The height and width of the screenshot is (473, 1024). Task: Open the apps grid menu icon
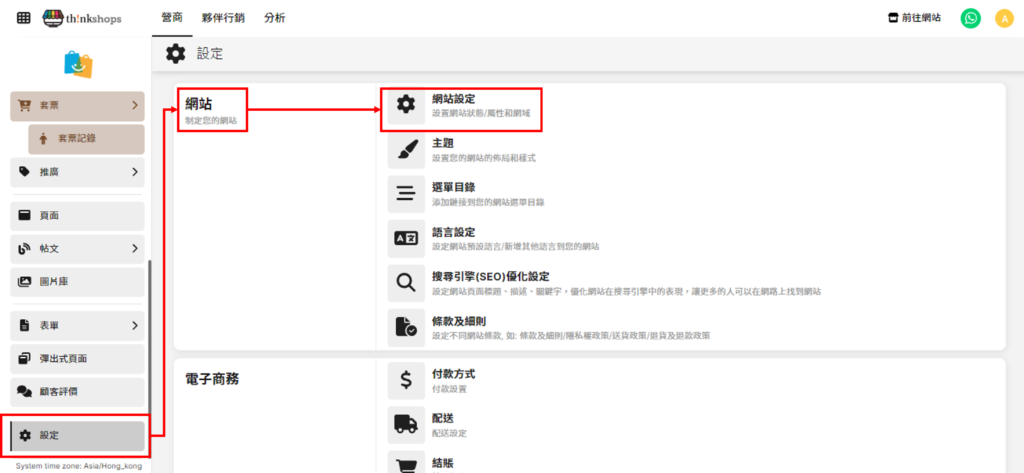click(x=23, y=18)
